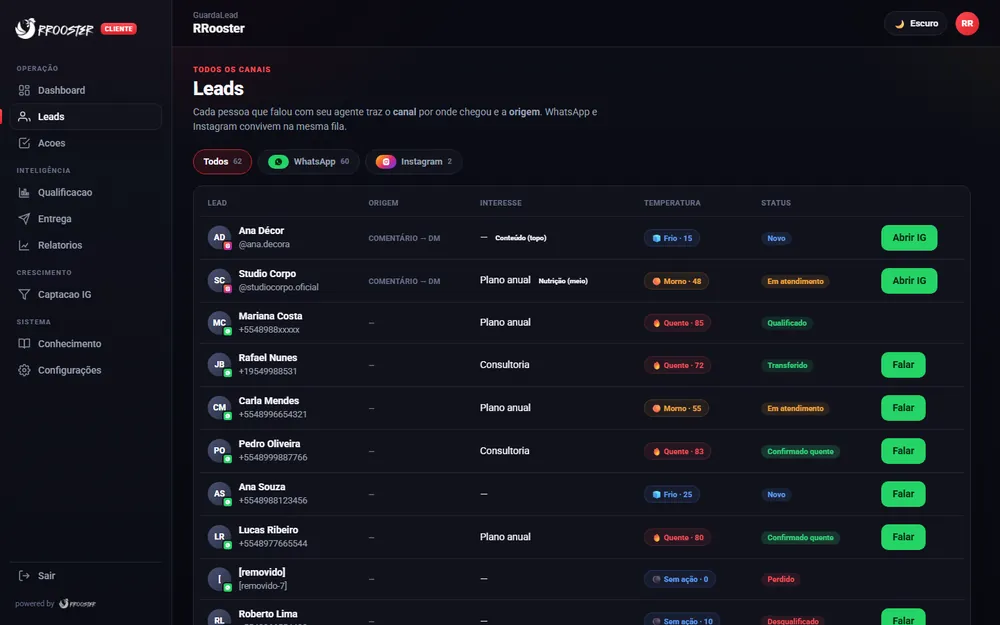Open Conhecimento page
The height and width of the screenshot is (625, 1000).
(85, 344)
